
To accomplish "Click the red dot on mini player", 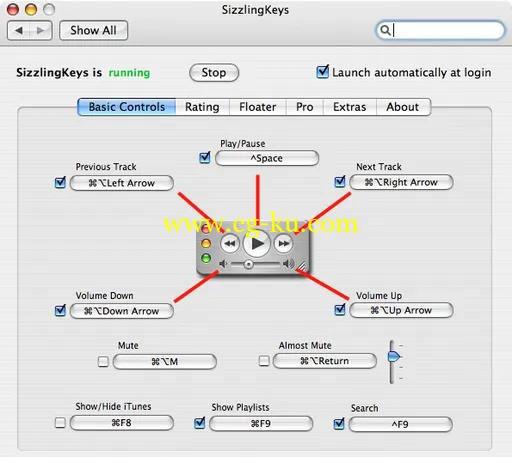I will coord(206,228).
